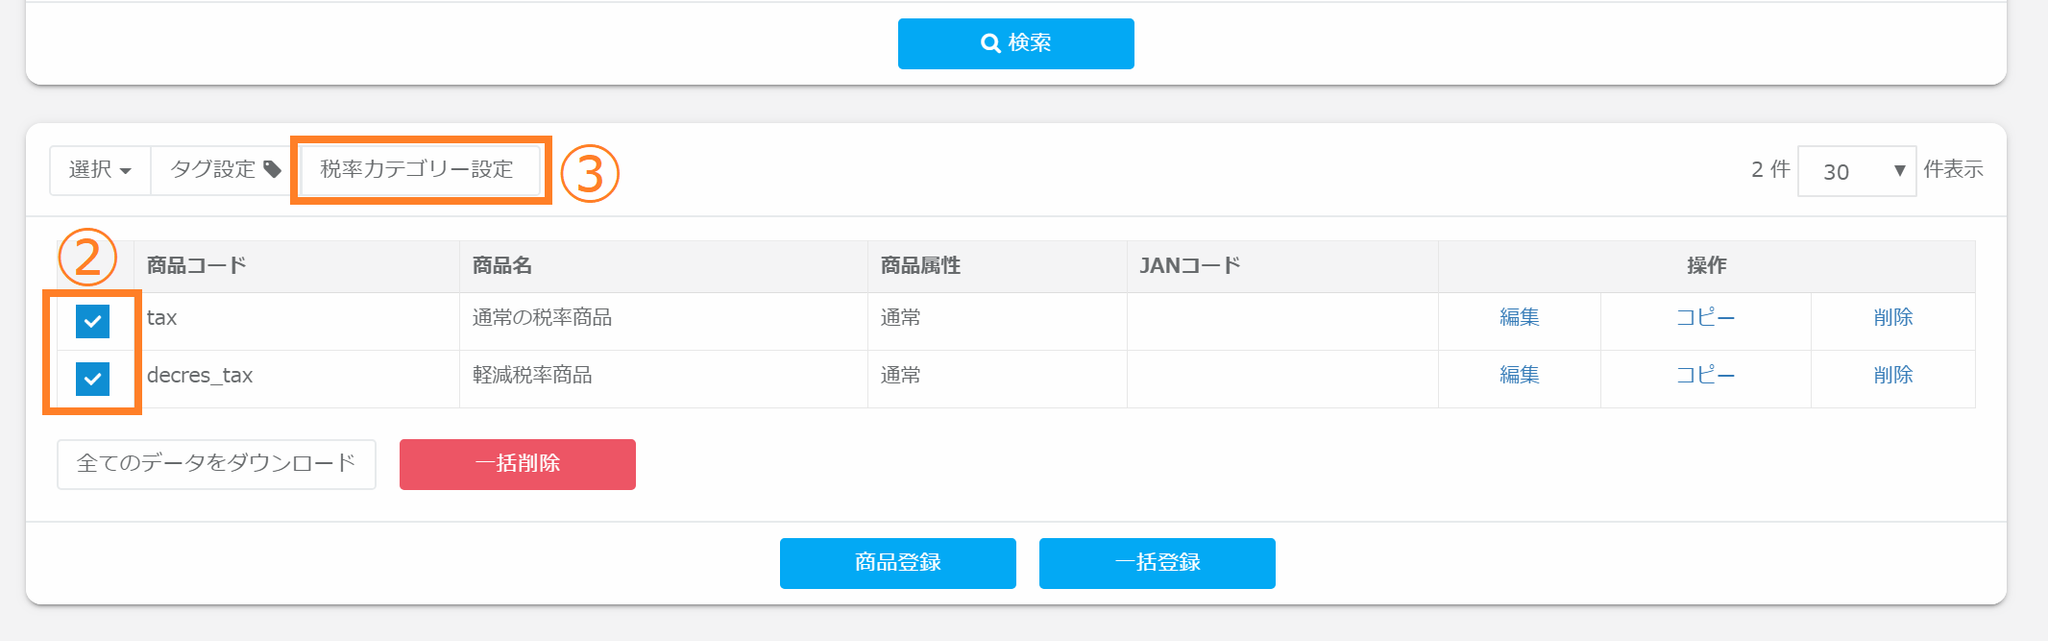Click 全てのデータをダウンロード button
The width and height of the screenshot is (2048, 641).
(x=216, y=464)
